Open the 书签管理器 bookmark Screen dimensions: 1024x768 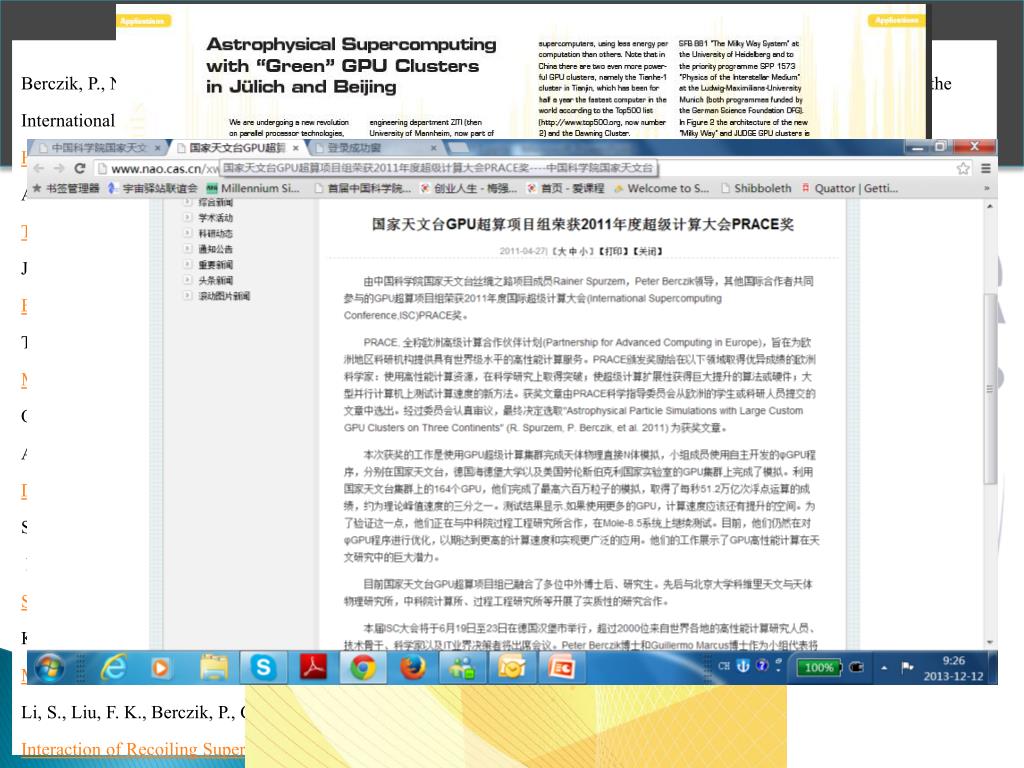coord(66,188)
